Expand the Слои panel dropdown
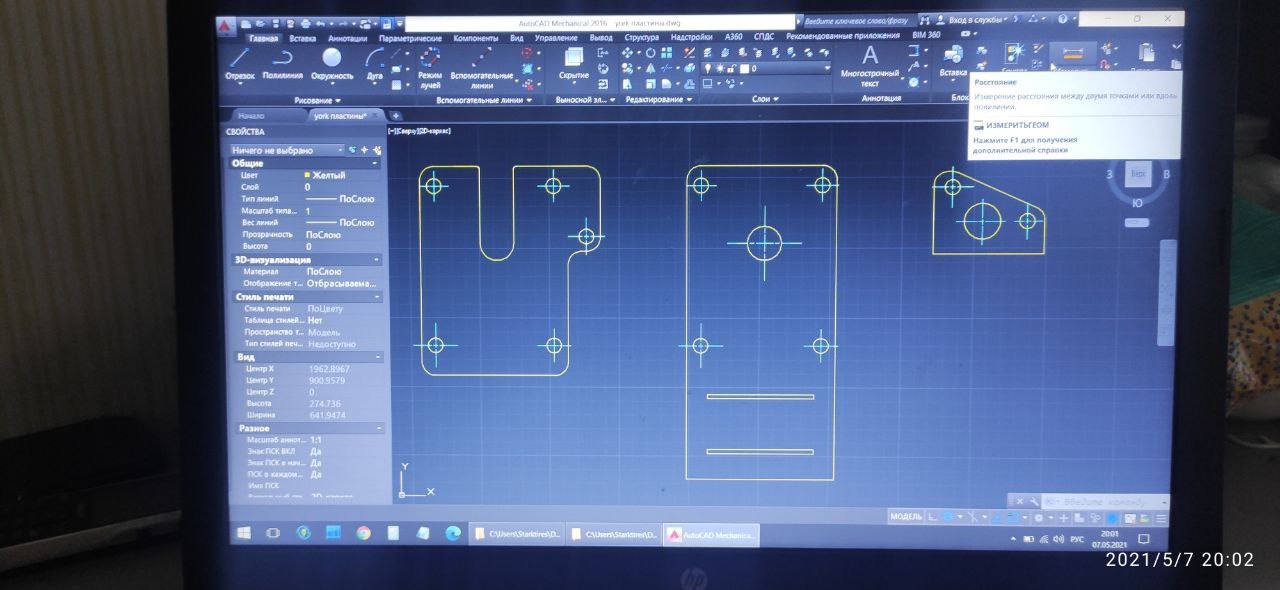 pyautogui.click(x=765, y=99)
